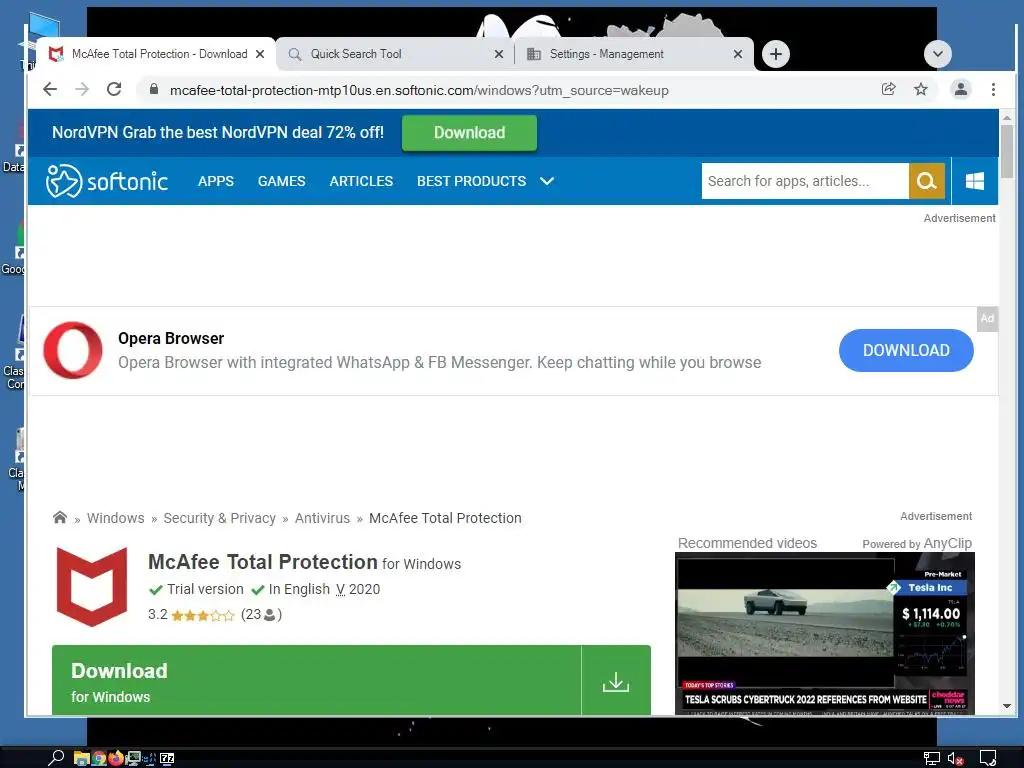Open Security & Privacy breadcrumb link

click(x=219, y=518)
